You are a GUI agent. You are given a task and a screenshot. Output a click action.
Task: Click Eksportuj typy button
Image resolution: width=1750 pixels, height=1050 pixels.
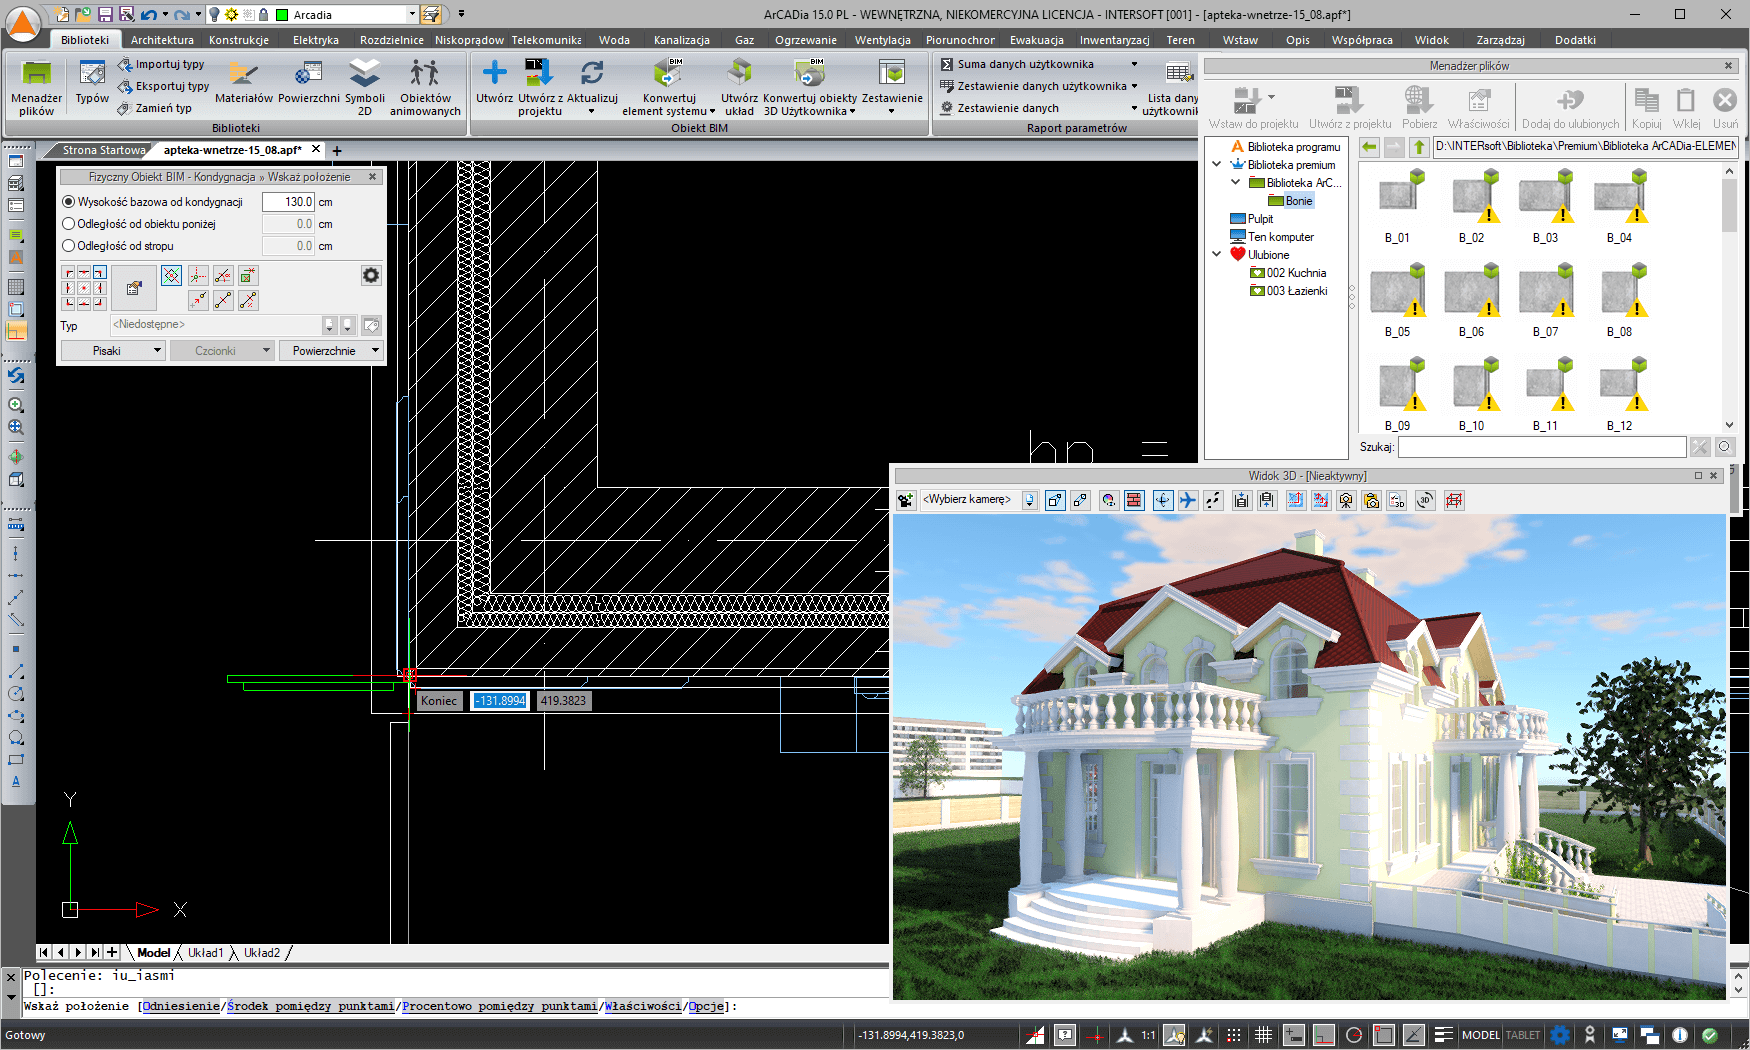(x=163, y=86)
